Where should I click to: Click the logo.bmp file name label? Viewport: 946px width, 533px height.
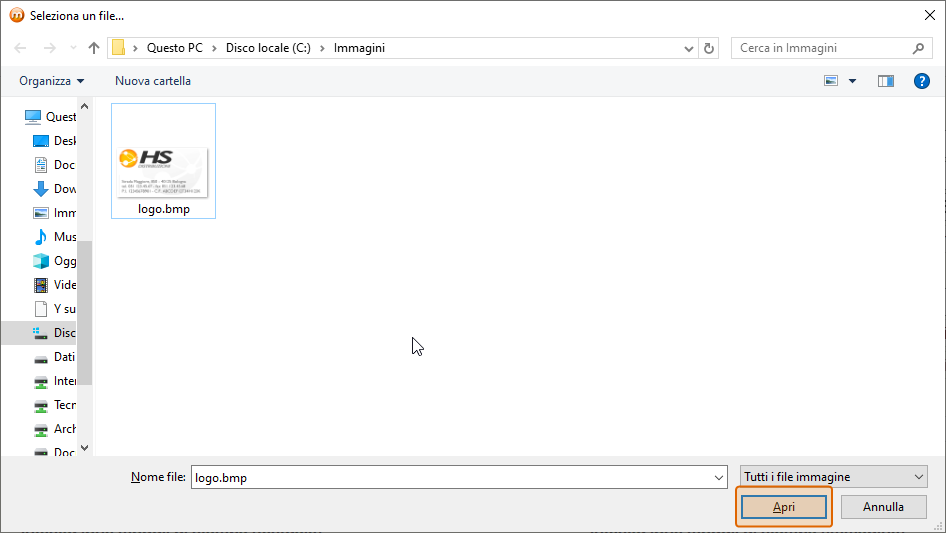point(163,209)
